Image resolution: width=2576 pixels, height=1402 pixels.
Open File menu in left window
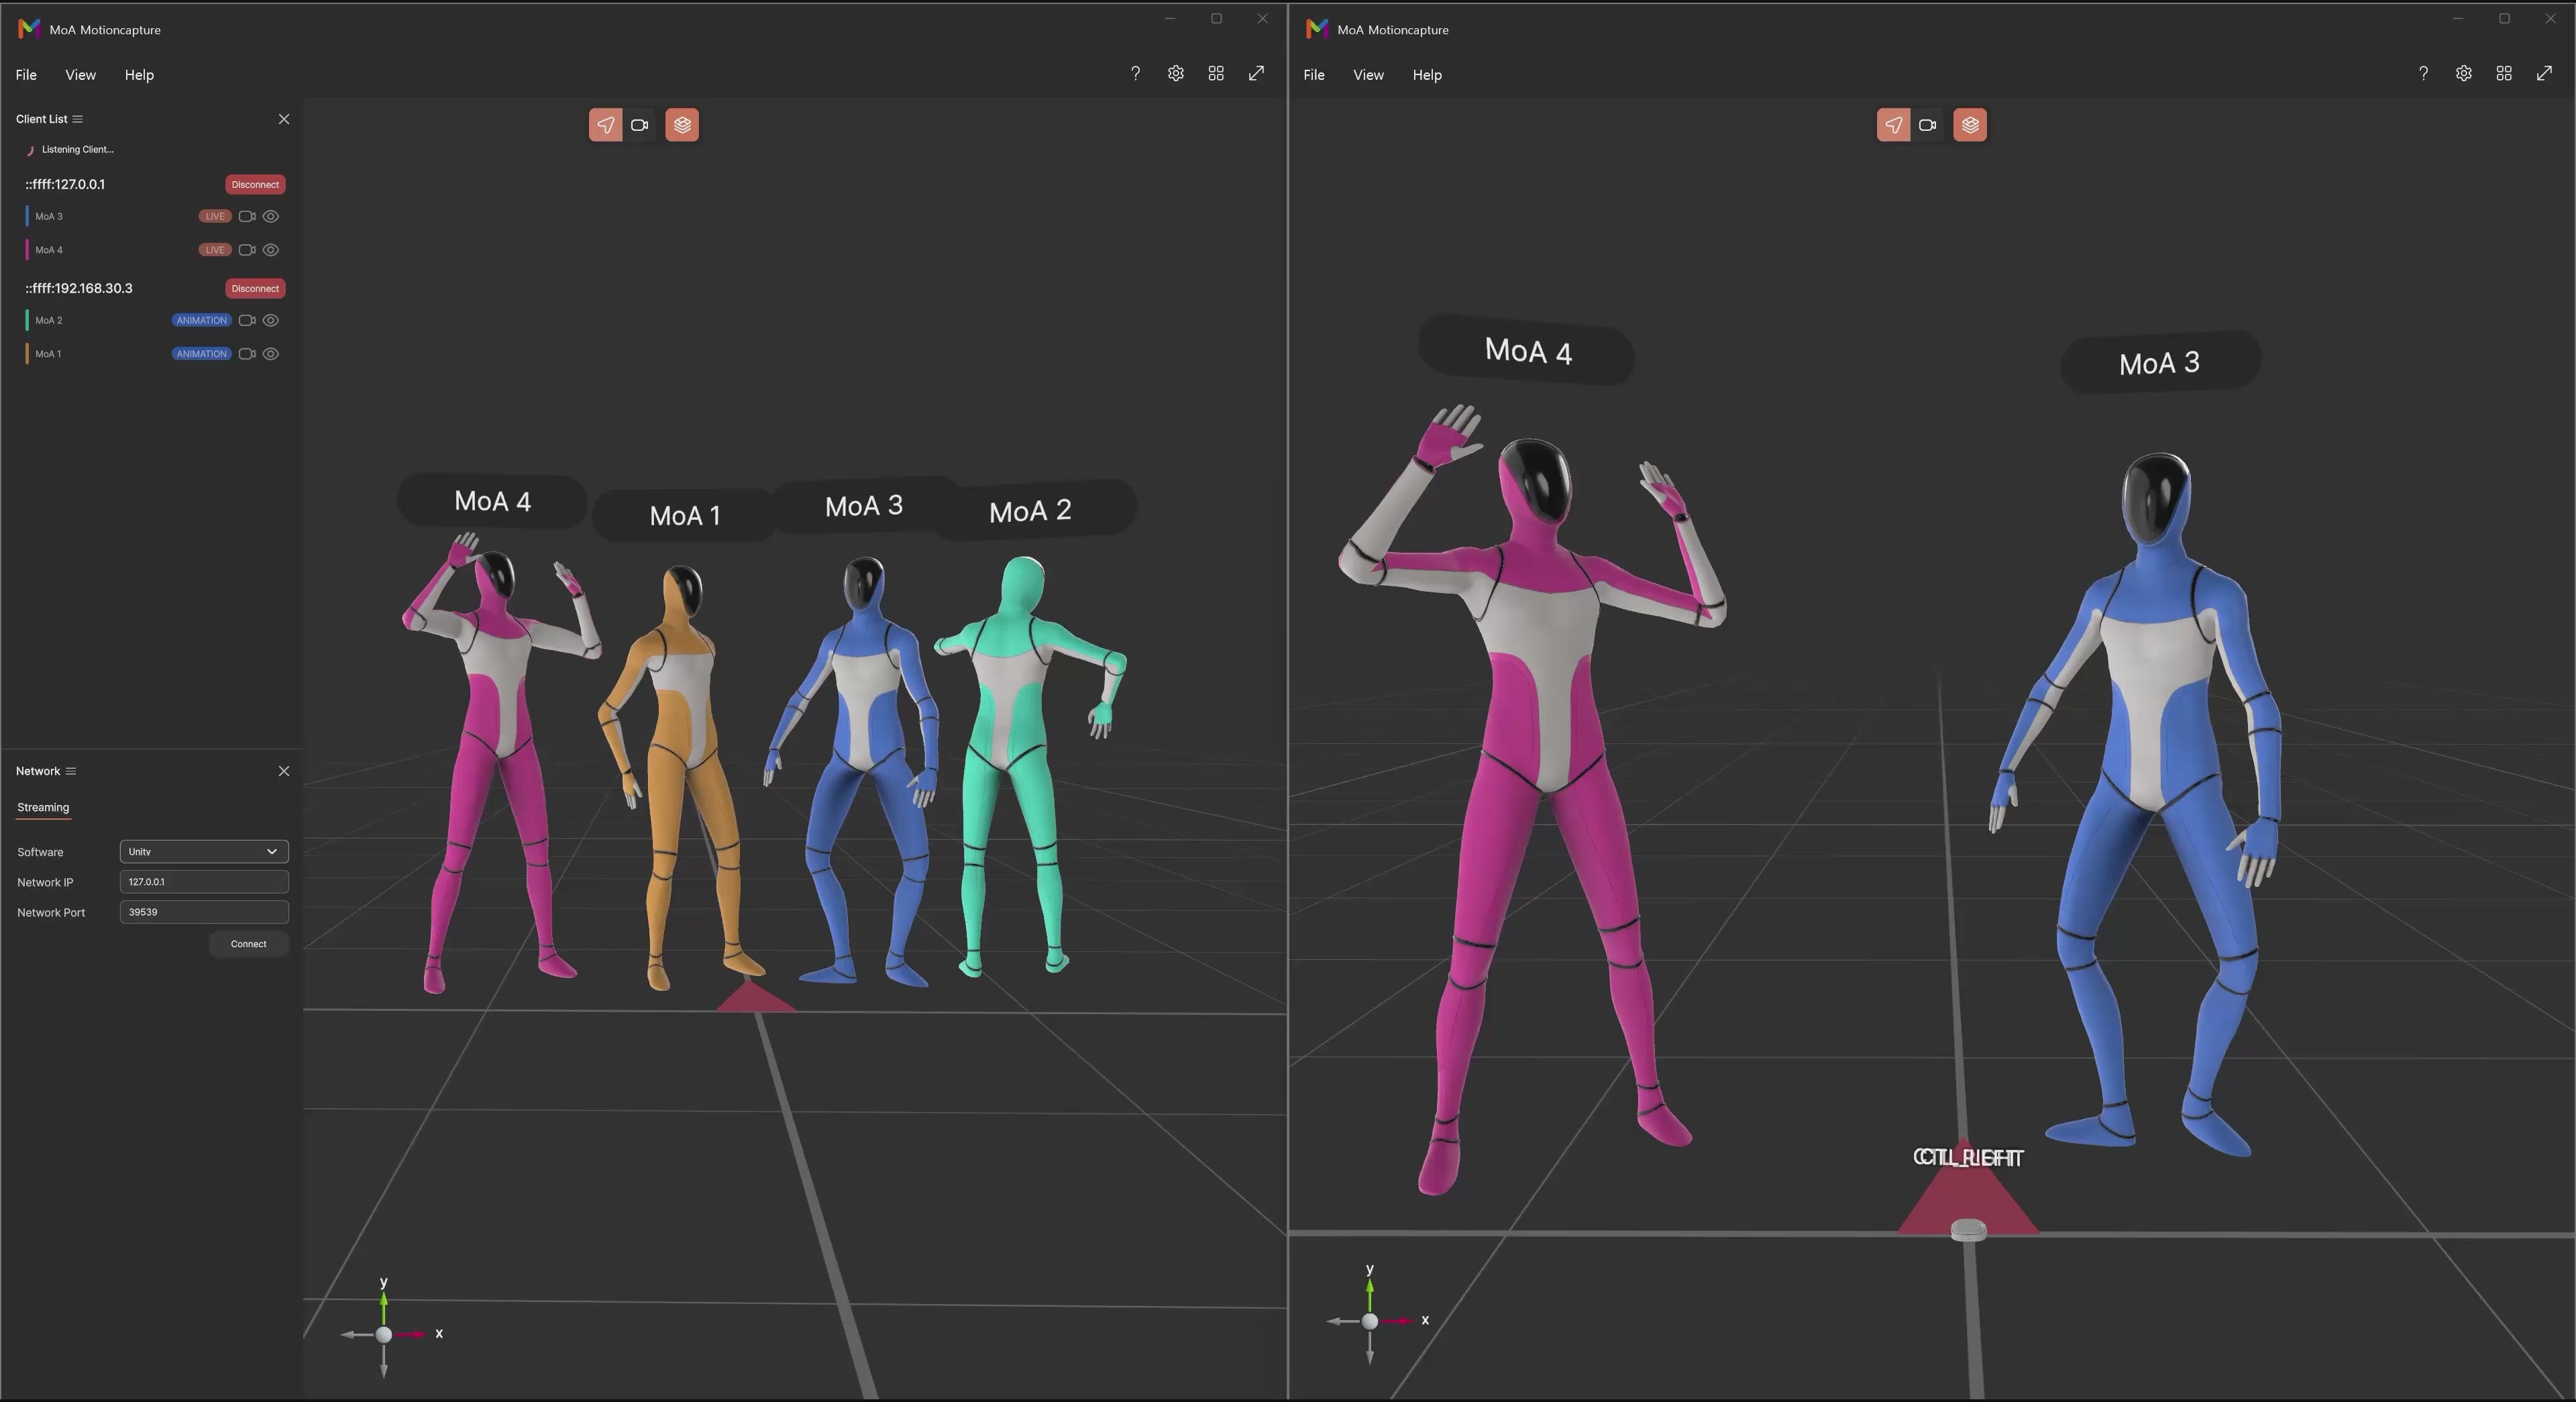pos(26,75)
